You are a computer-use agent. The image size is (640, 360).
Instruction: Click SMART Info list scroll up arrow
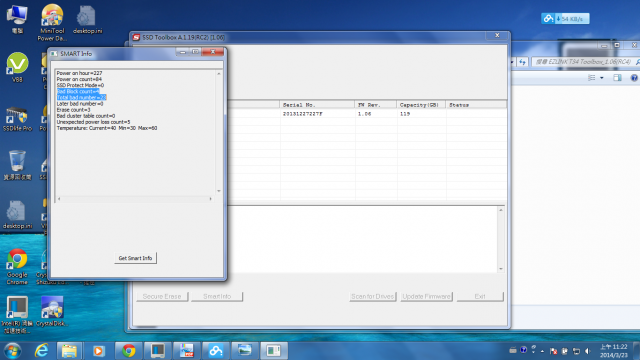[x=219, y=73]
